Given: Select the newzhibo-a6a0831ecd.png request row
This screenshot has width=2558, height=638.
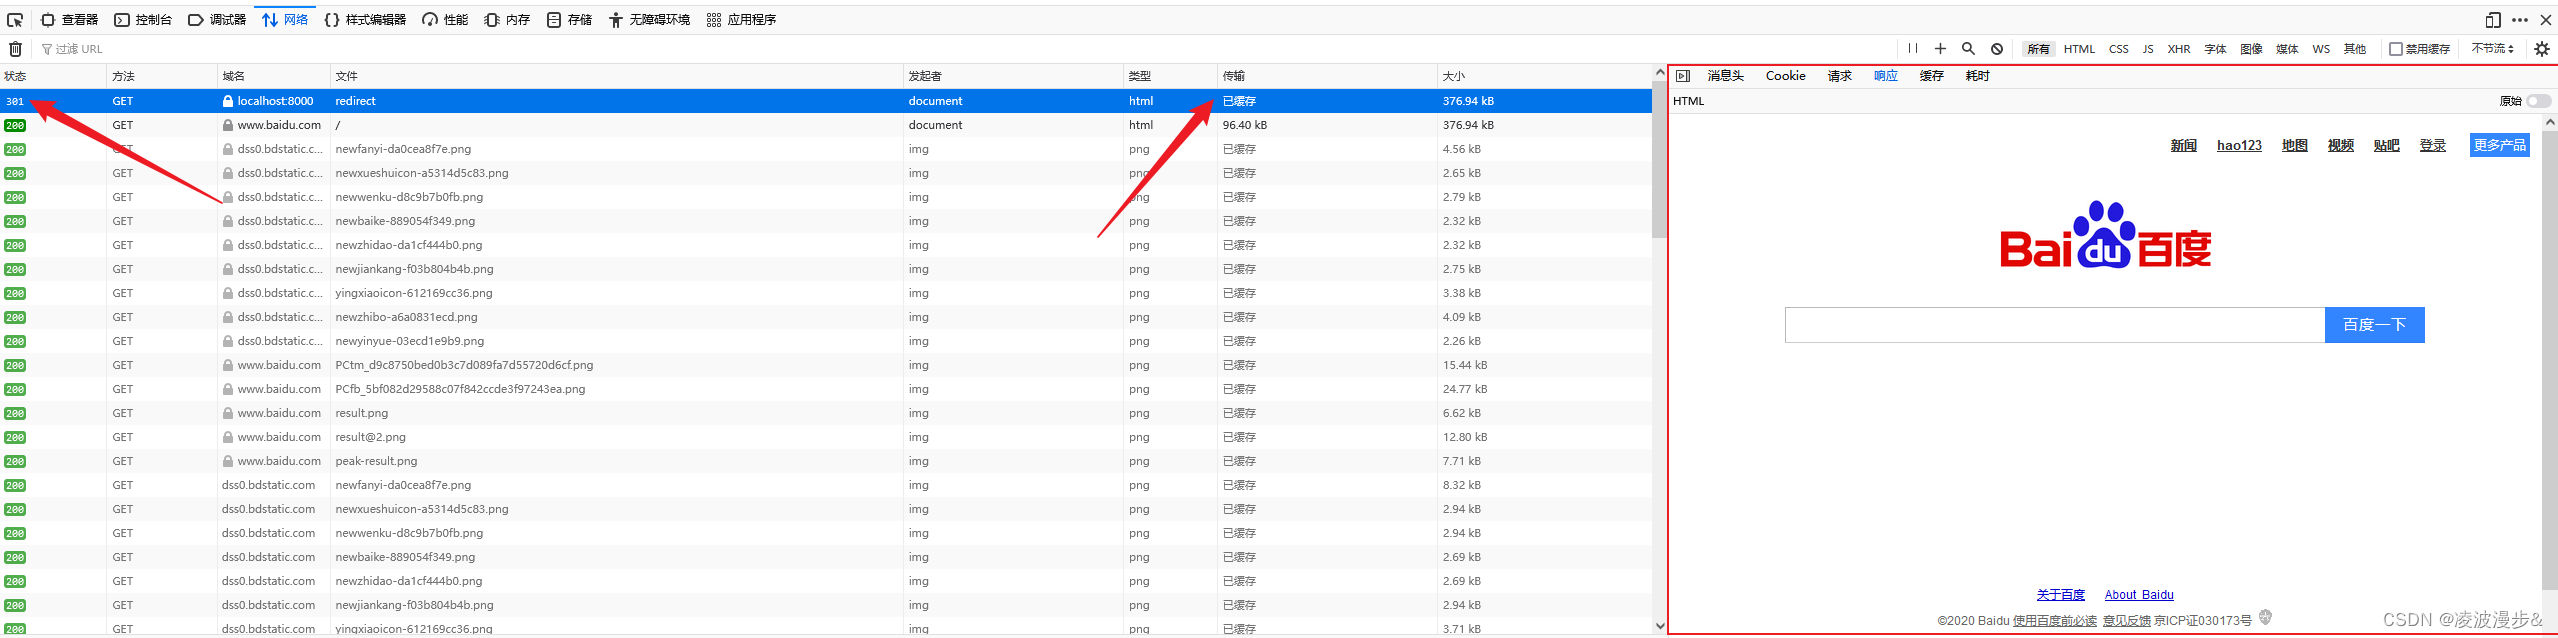Looking at the screenshot, I should 826,317.
